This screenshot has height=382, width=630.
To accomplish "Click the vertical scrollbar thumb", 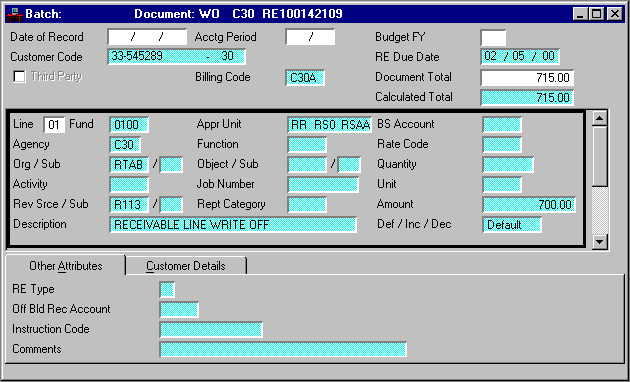I will tap(600, 156).
